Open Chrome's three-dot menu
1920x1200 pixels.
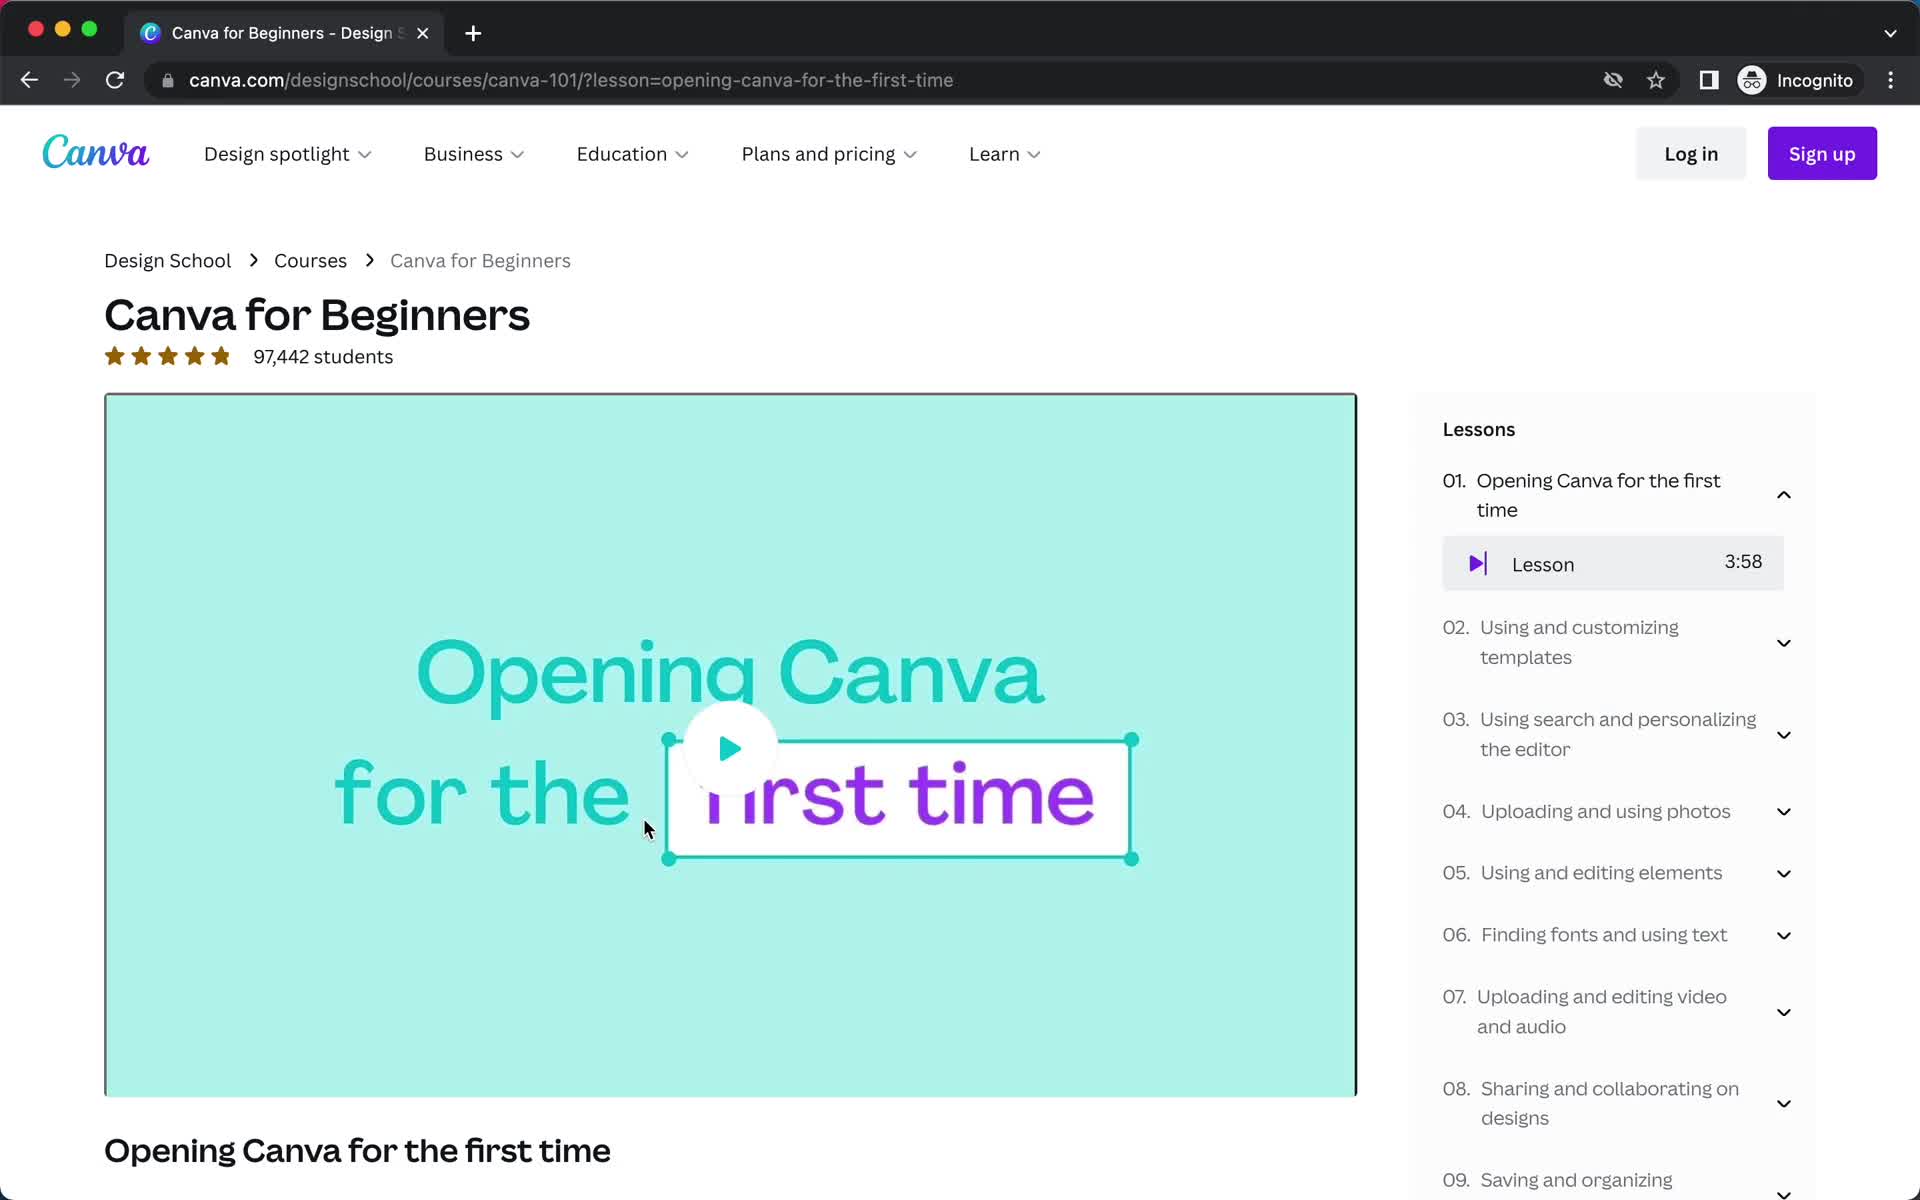pos(1891,80)
